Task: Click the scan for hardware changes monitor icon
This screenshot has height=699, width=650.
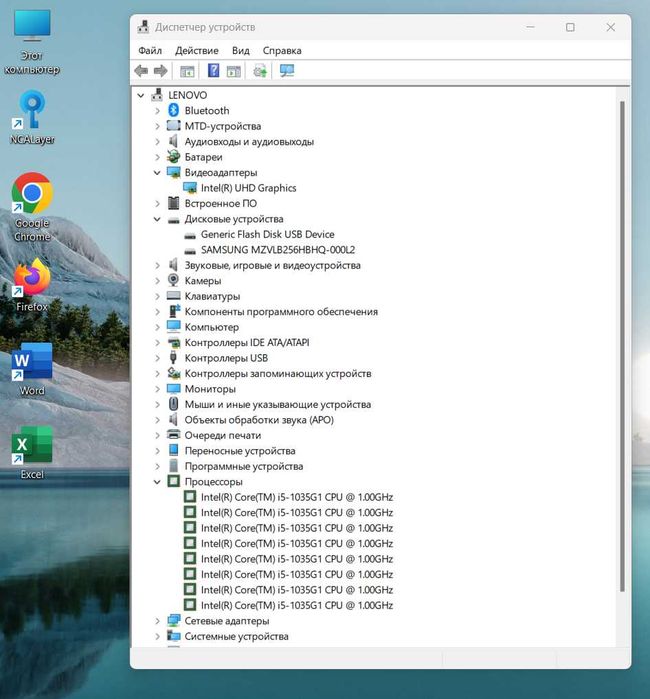Action: point(287,70)
